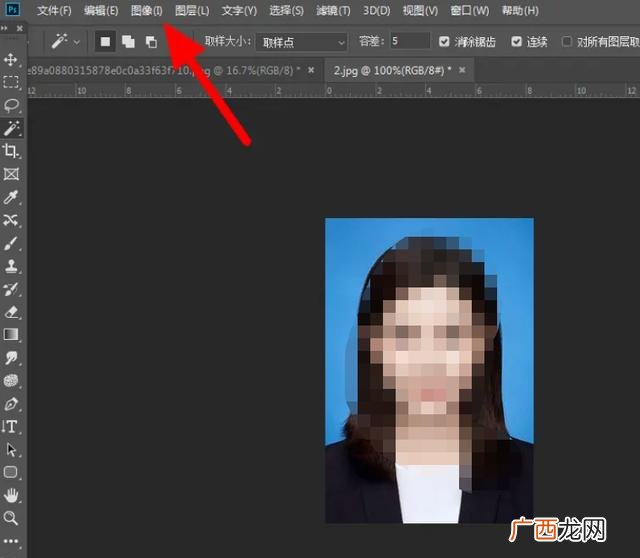Click the portrait photo on canvas
The image size is (640, 558).
[429, 370]
